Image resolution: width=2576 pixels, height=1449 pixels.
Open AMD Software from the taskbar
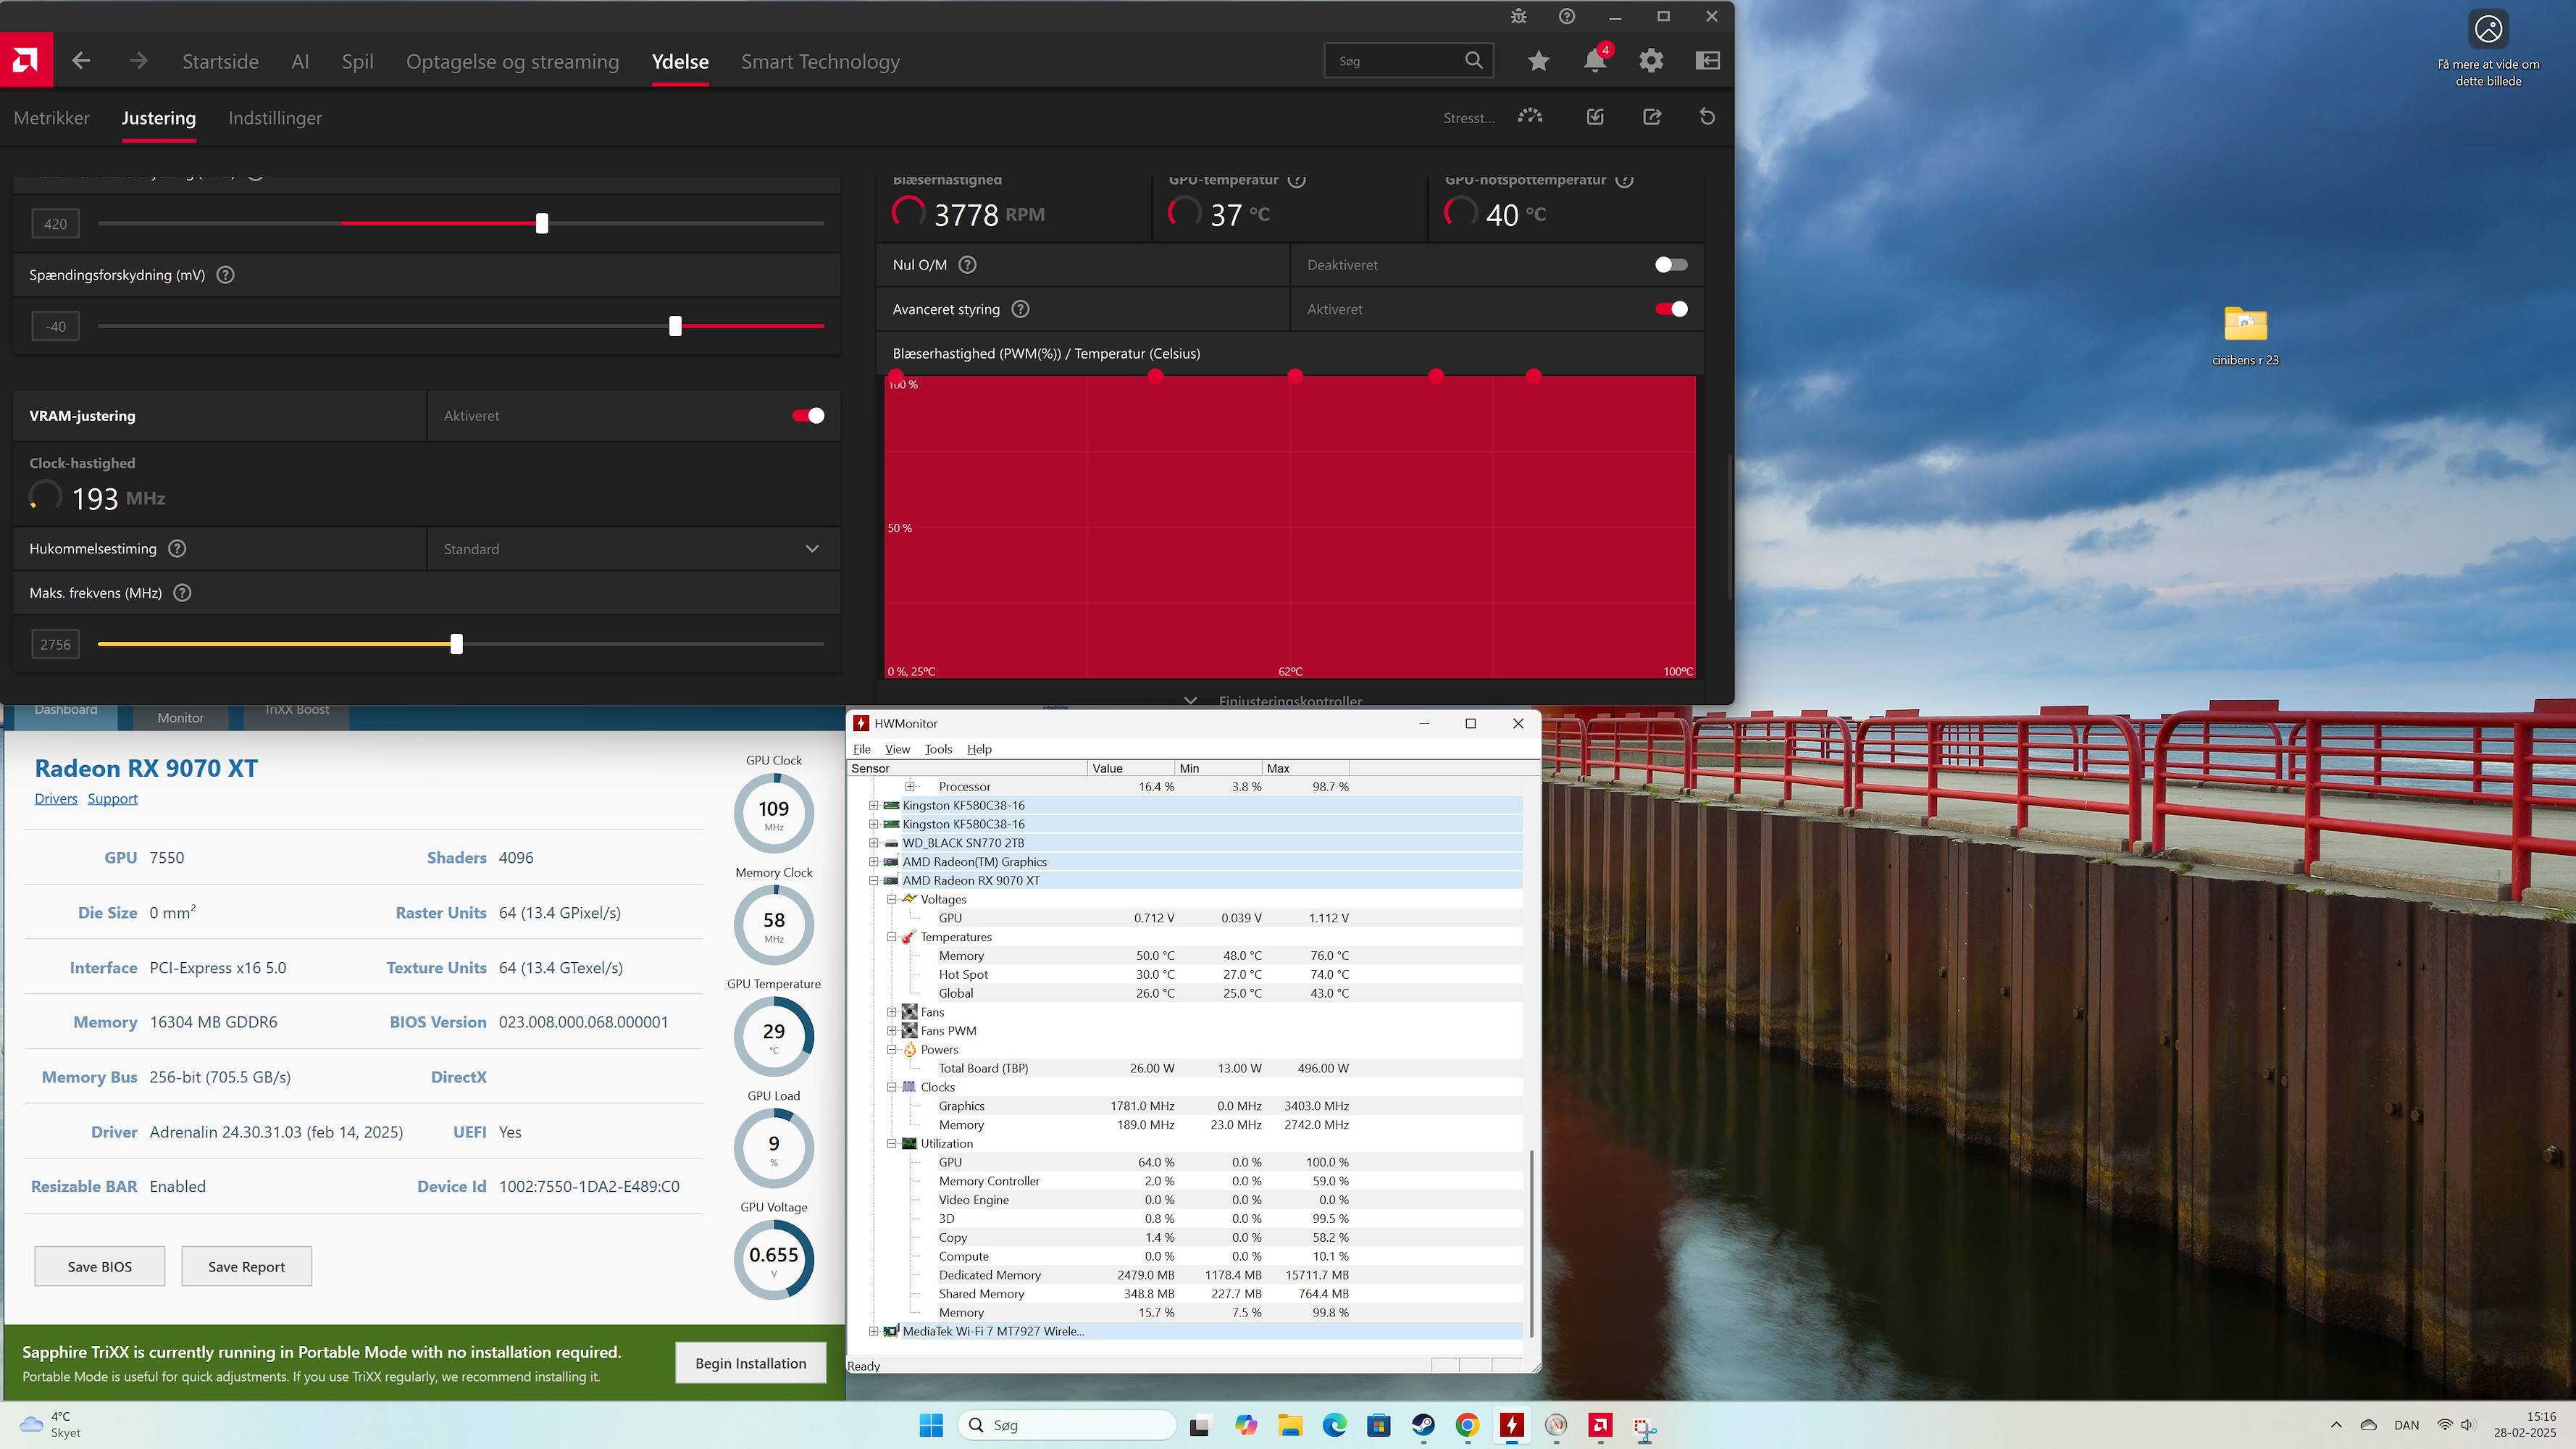click(x=1600, y=1425)
